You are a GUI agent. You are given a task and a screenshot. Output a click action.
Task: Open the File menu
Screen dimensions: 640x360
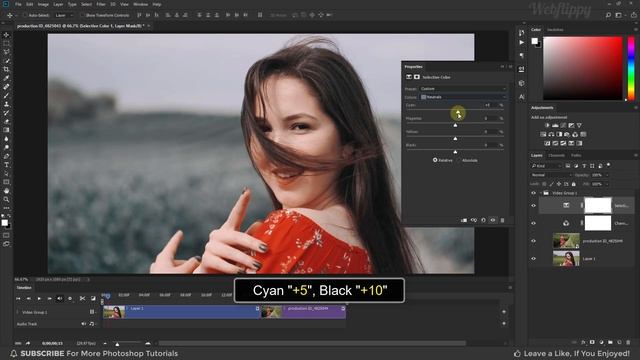pos(18,4)
